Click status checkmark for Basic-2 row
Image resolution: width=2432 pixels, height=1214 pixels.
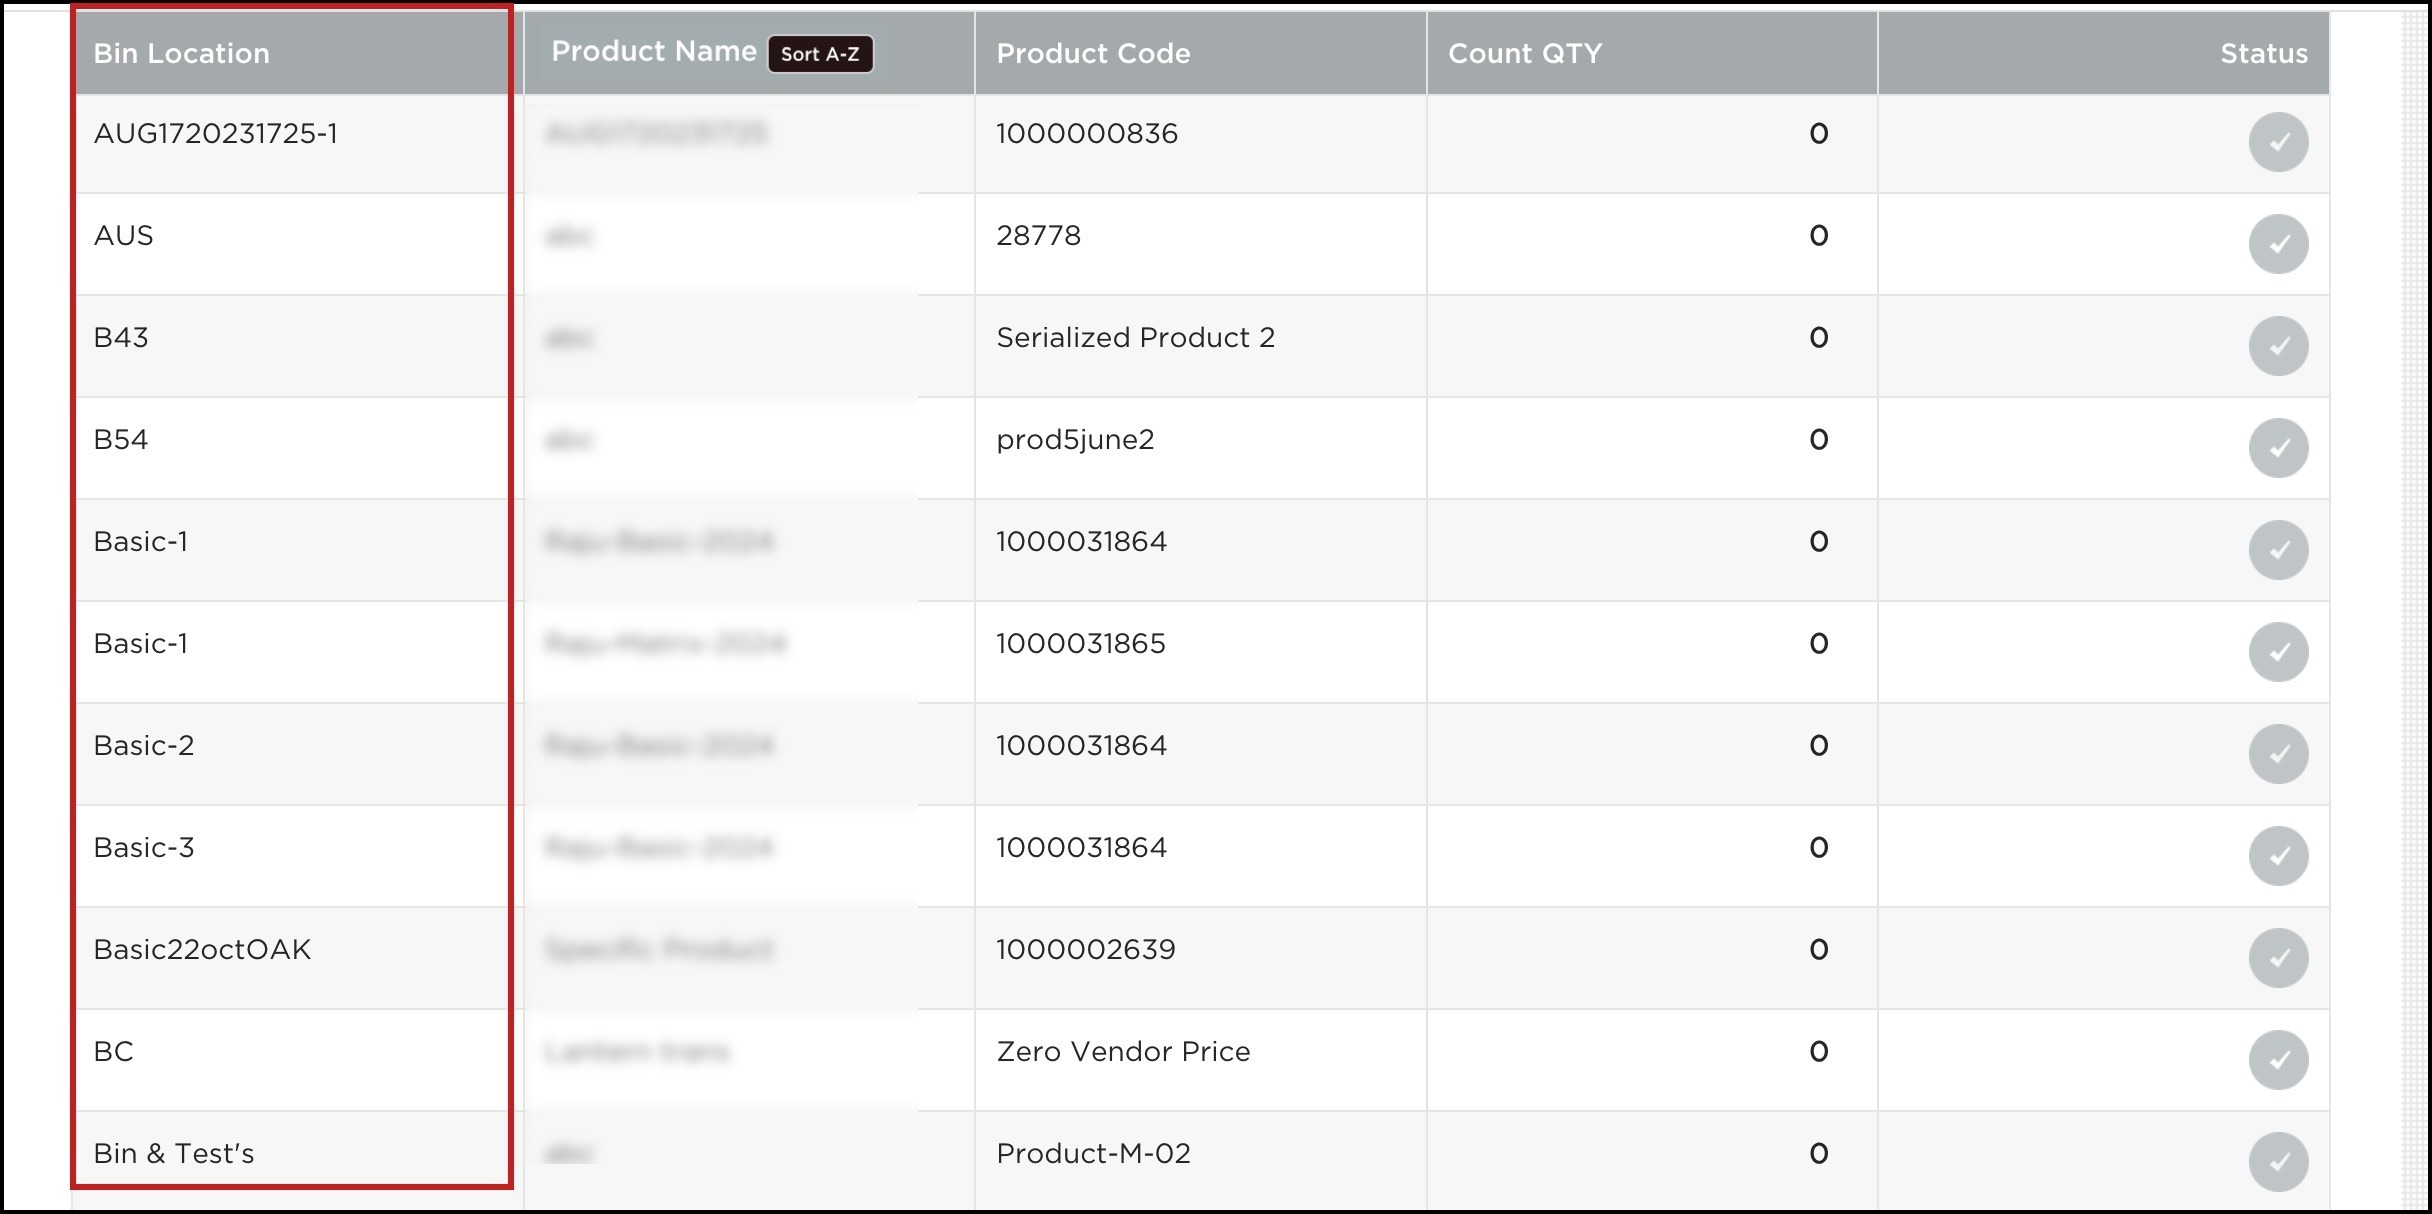[2278, 754]
